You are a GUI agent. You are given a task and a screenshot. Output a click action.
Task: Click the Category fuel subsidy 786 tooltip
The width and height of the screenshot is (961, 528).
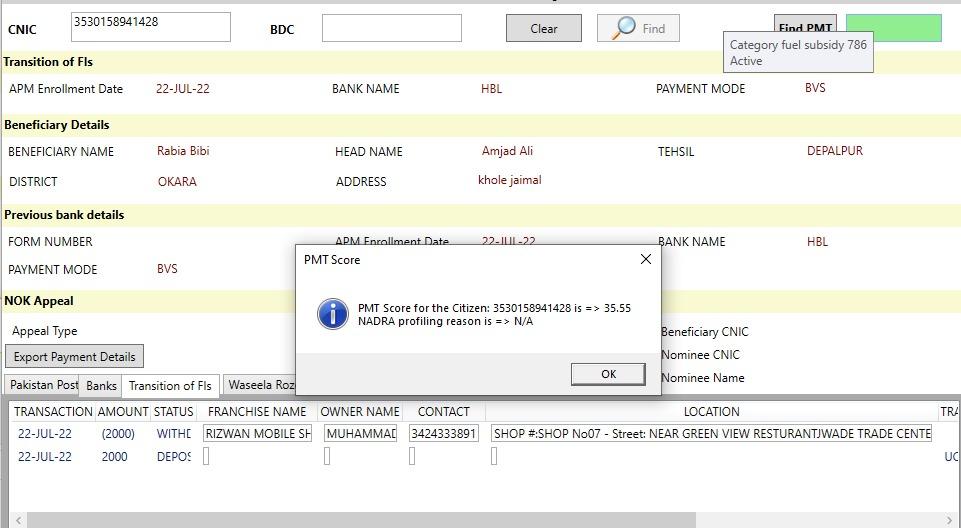pos(798,53)
